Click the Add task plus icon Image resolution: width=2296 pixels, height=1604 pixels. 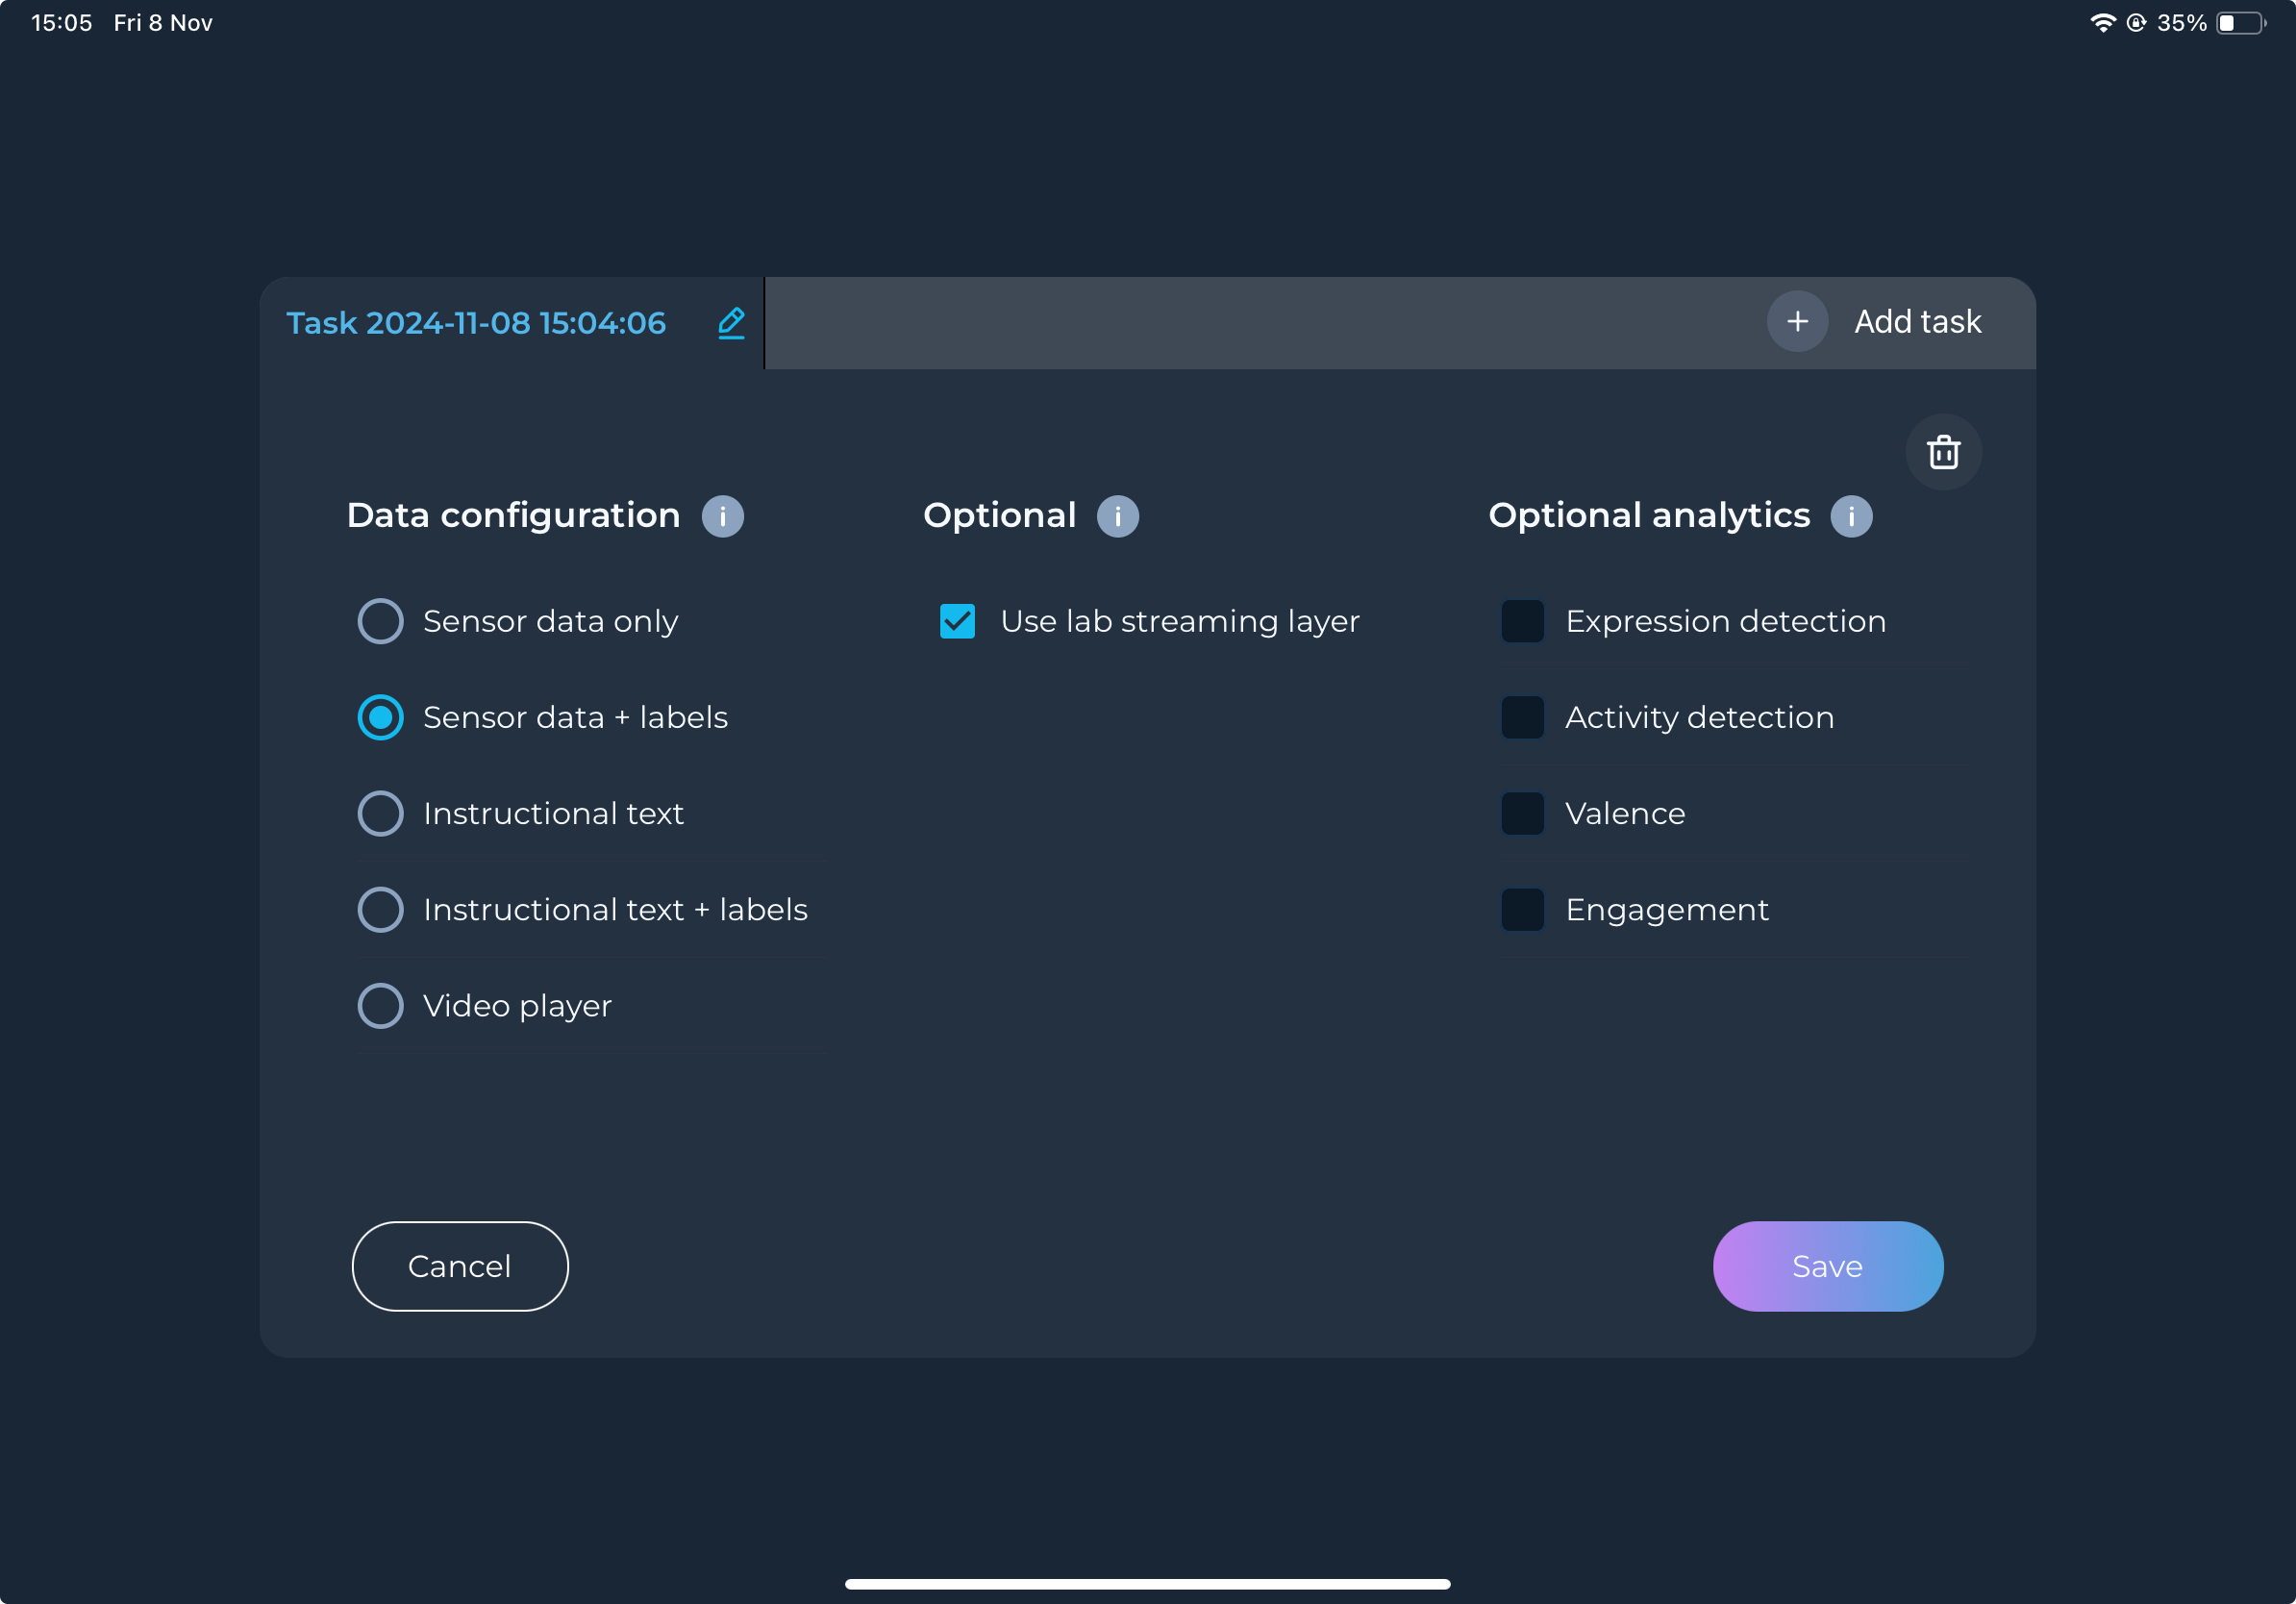1799,321
